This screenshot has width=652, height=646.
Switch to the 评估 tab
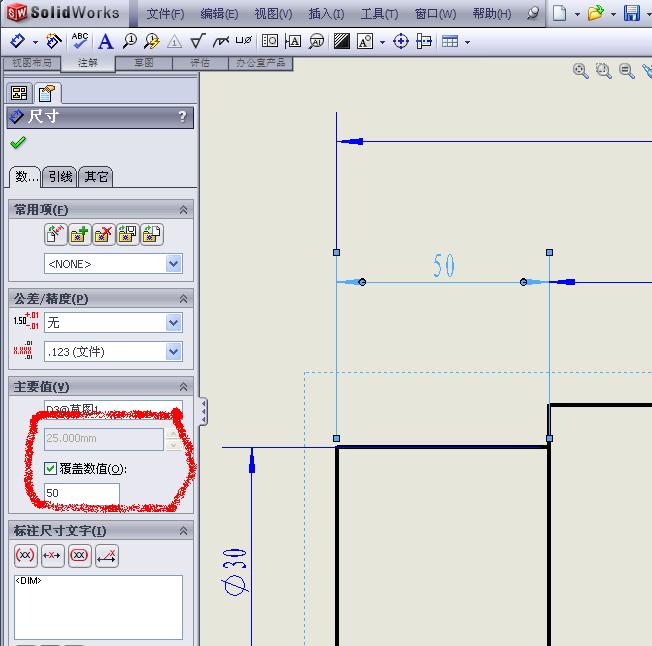[200, 63]
